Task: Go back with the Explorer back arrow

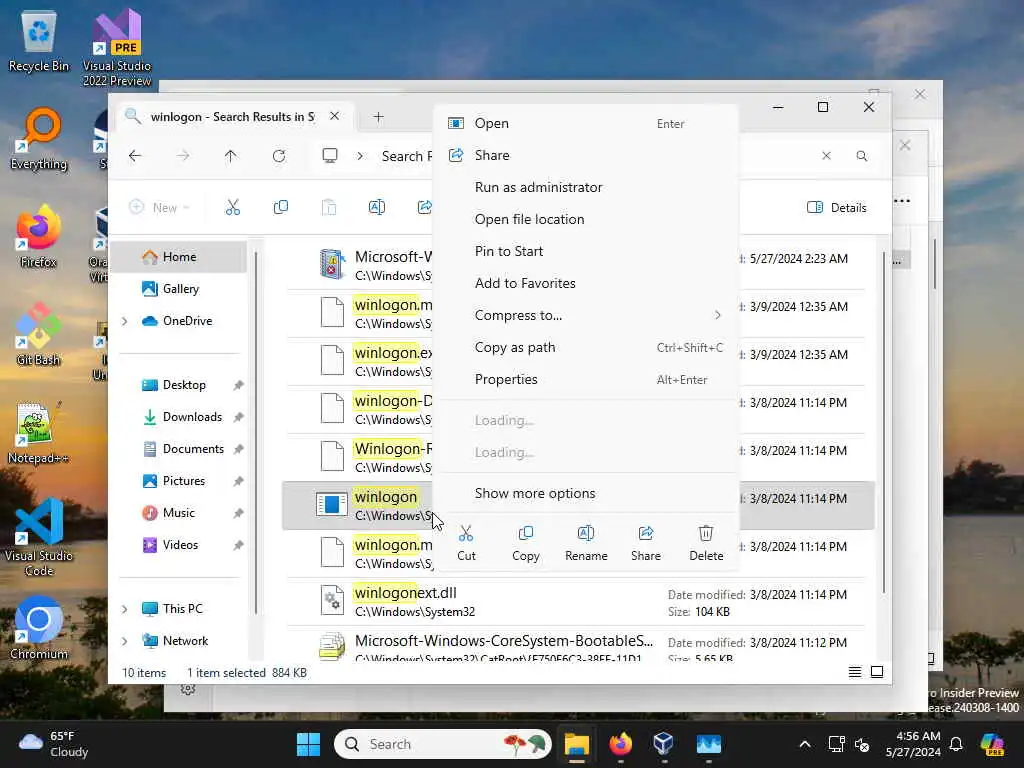Action: (135, 156)
